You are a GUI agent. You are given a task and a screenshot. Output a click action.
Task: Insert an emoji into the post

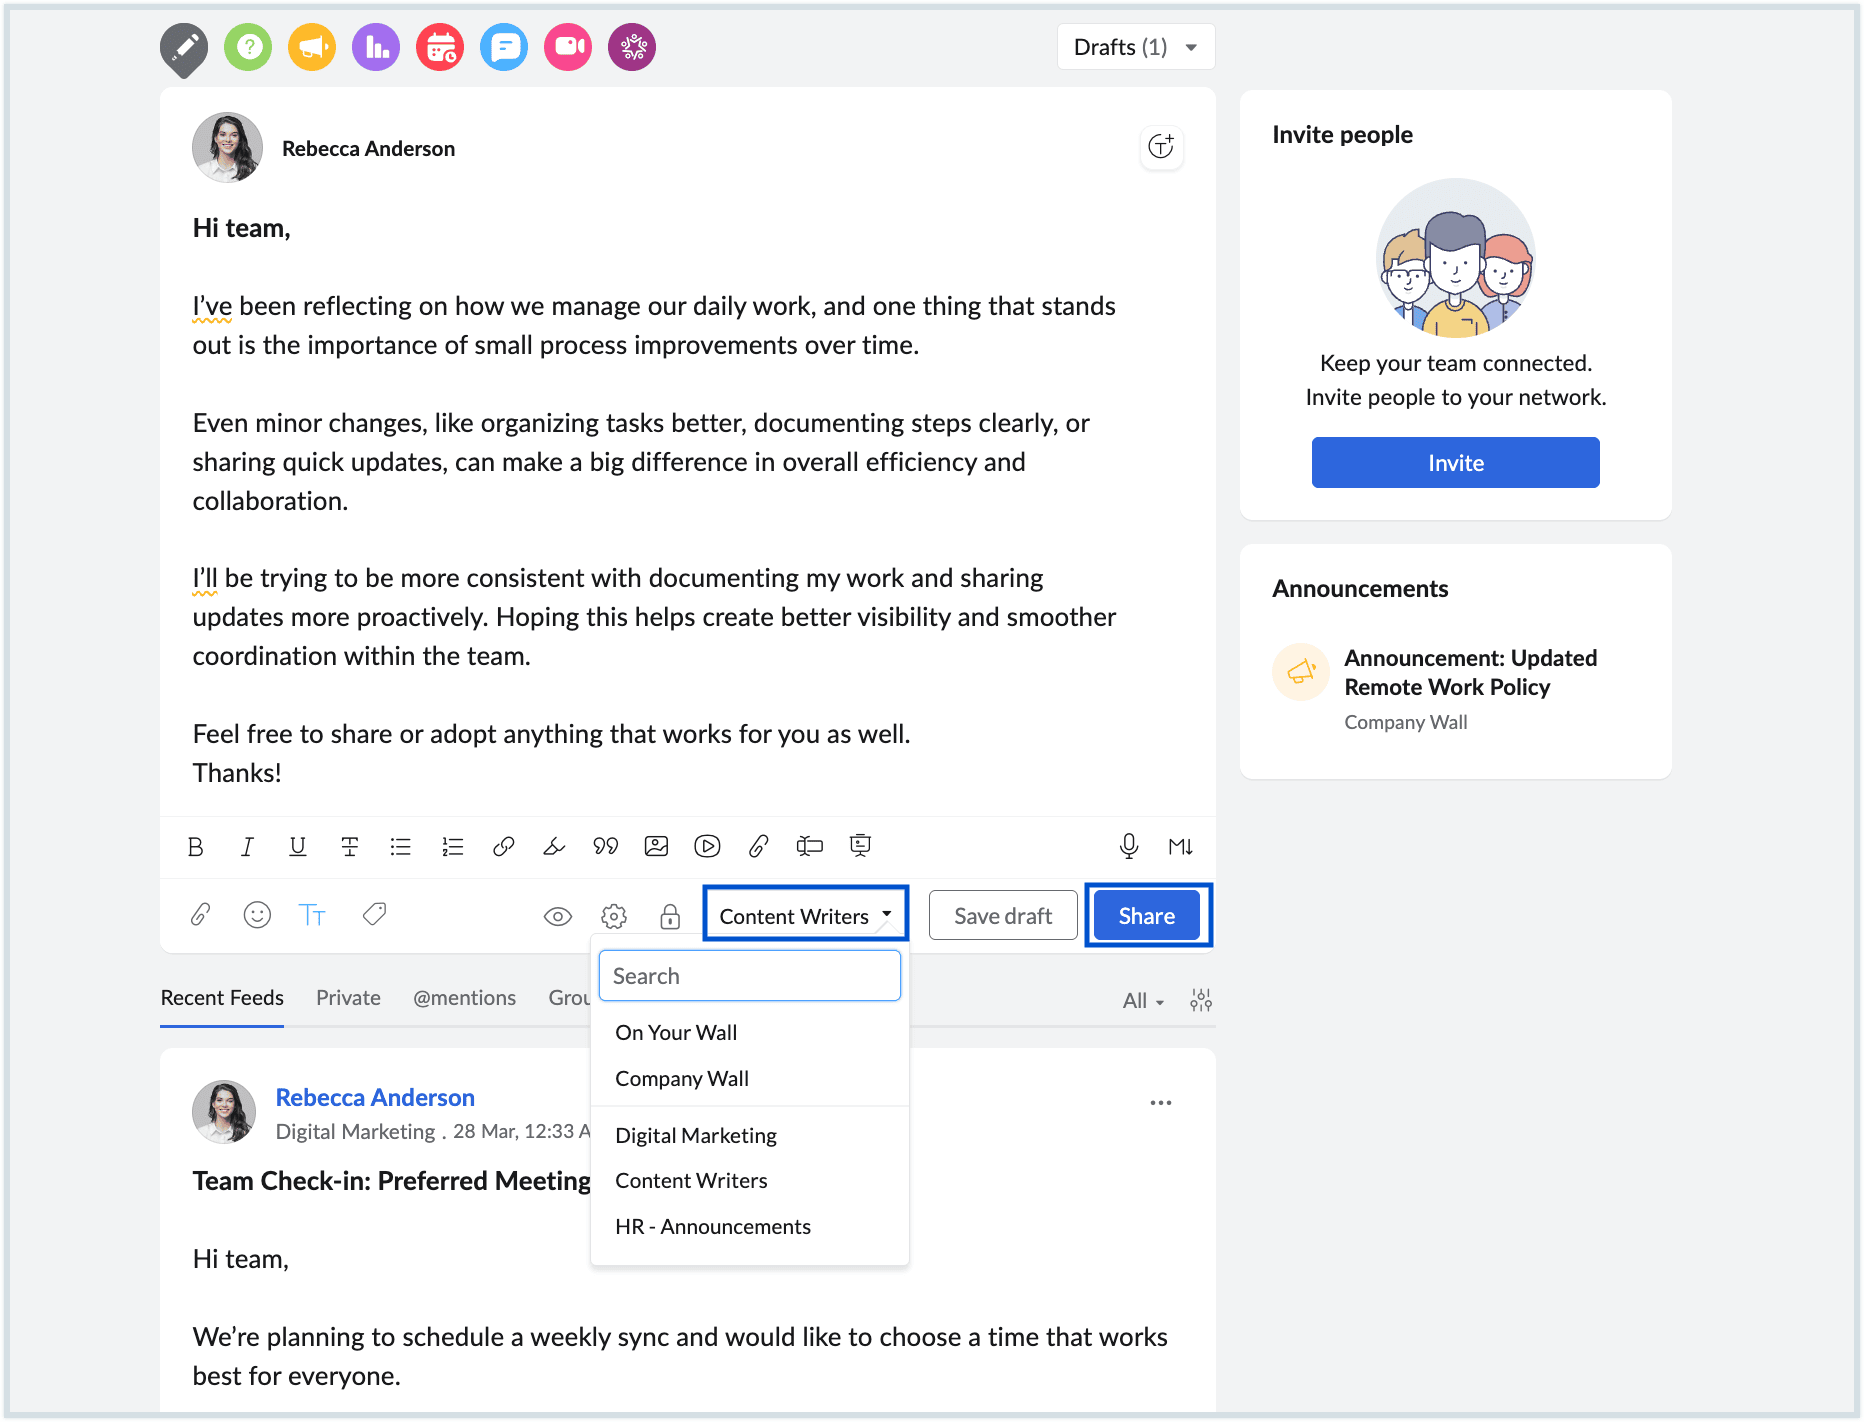coord(256,914)
